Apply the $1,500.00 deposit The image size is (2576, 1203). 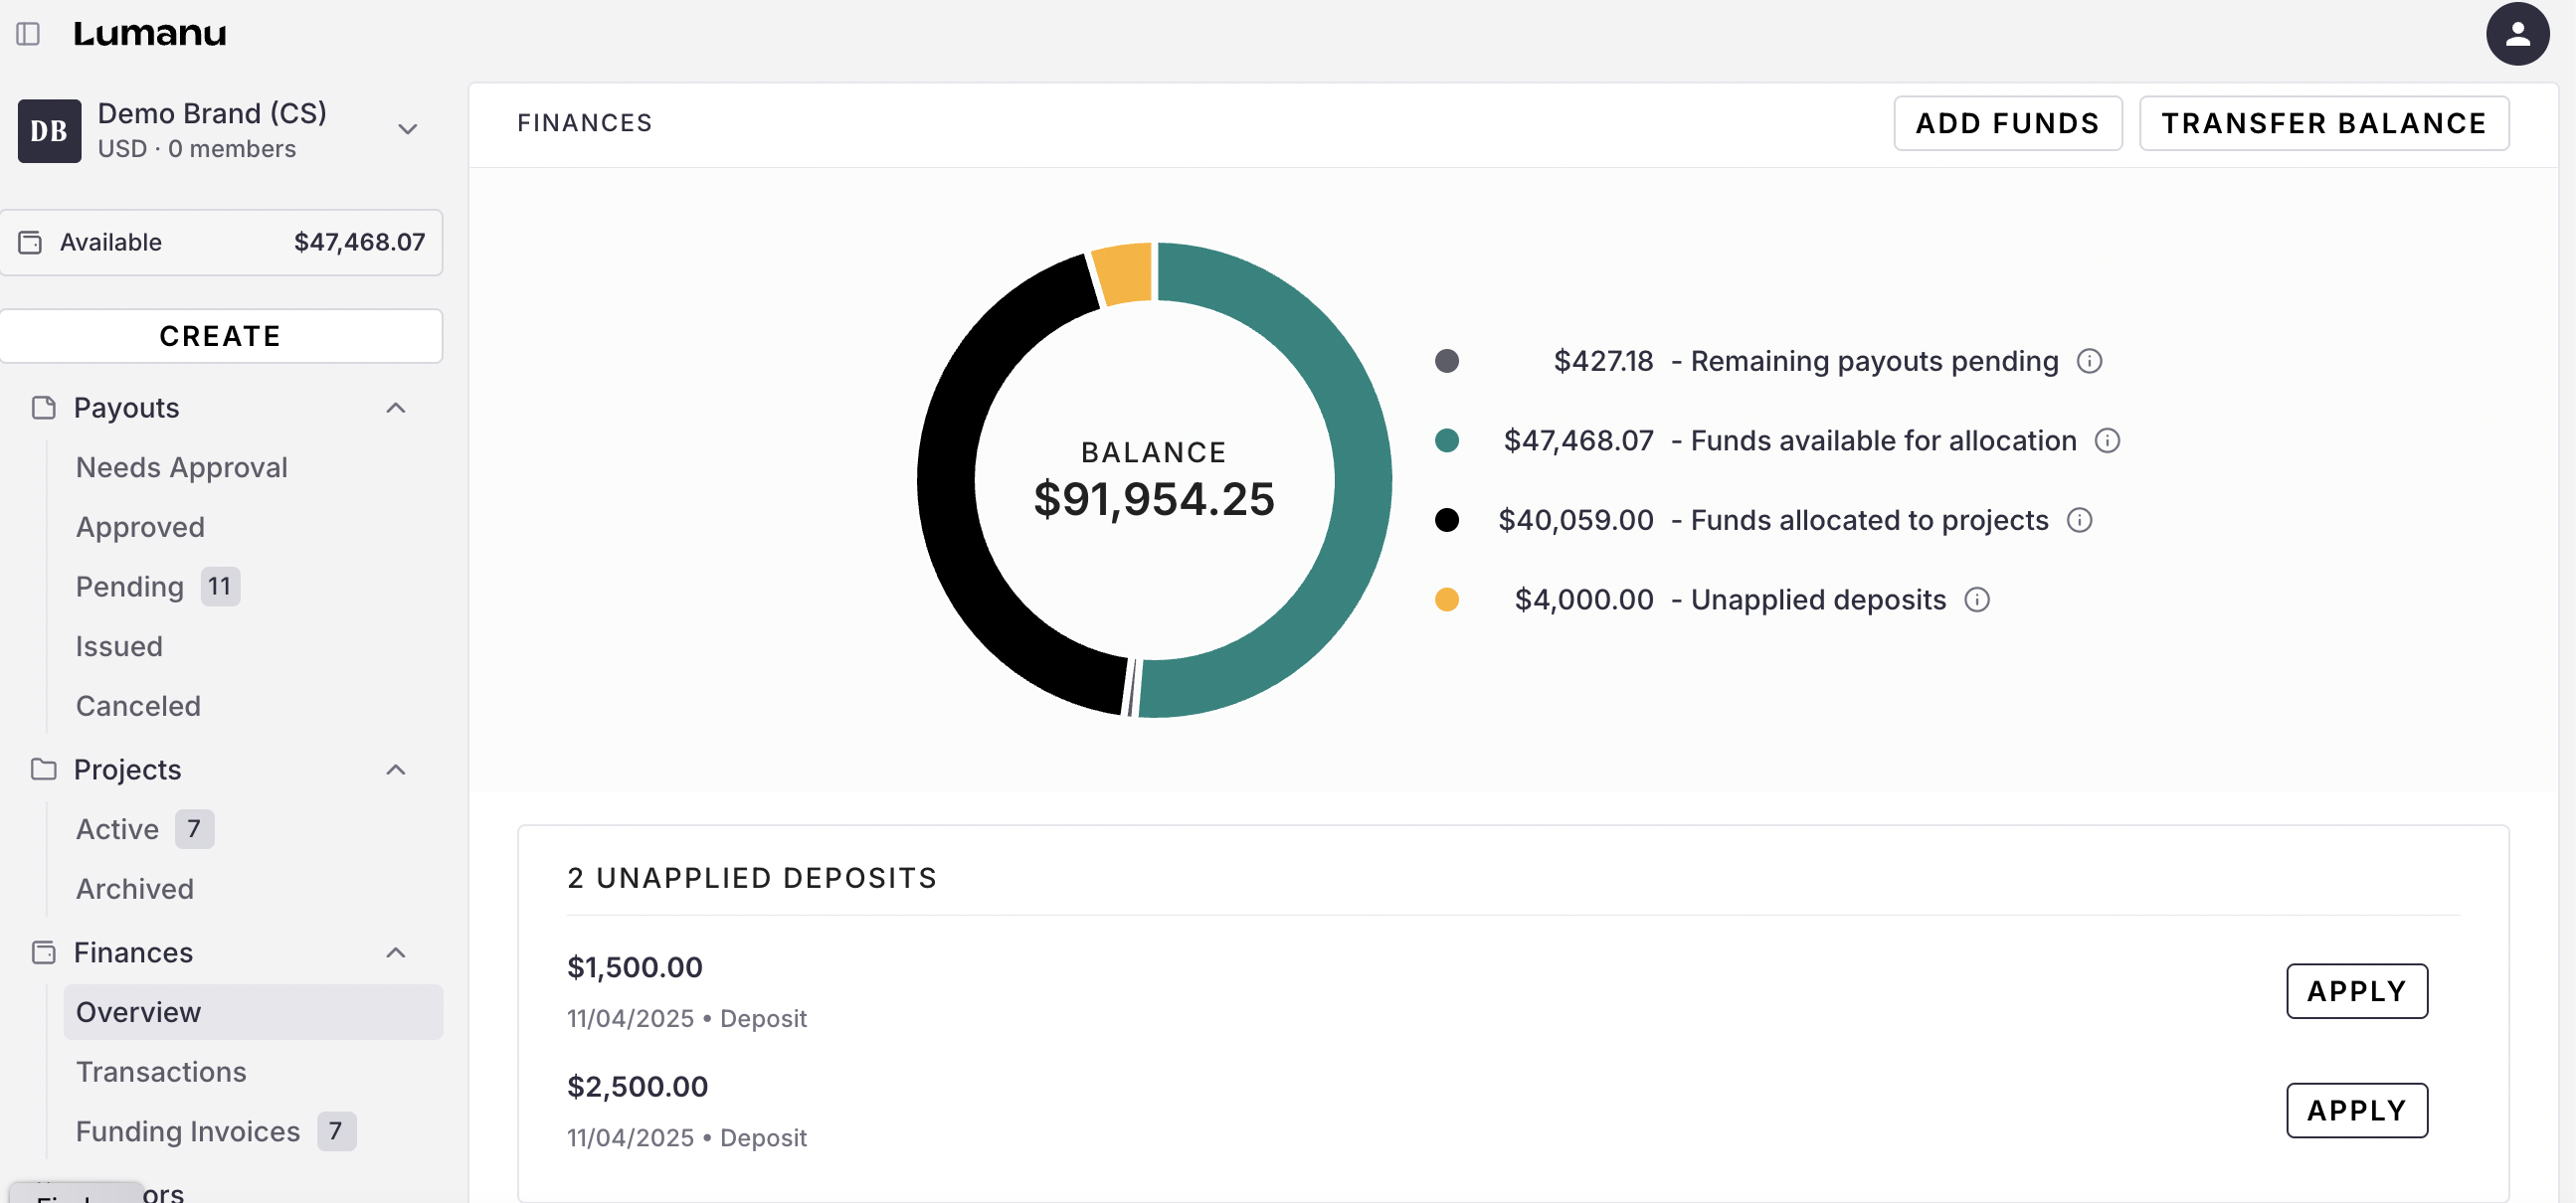coord(2356,991)
